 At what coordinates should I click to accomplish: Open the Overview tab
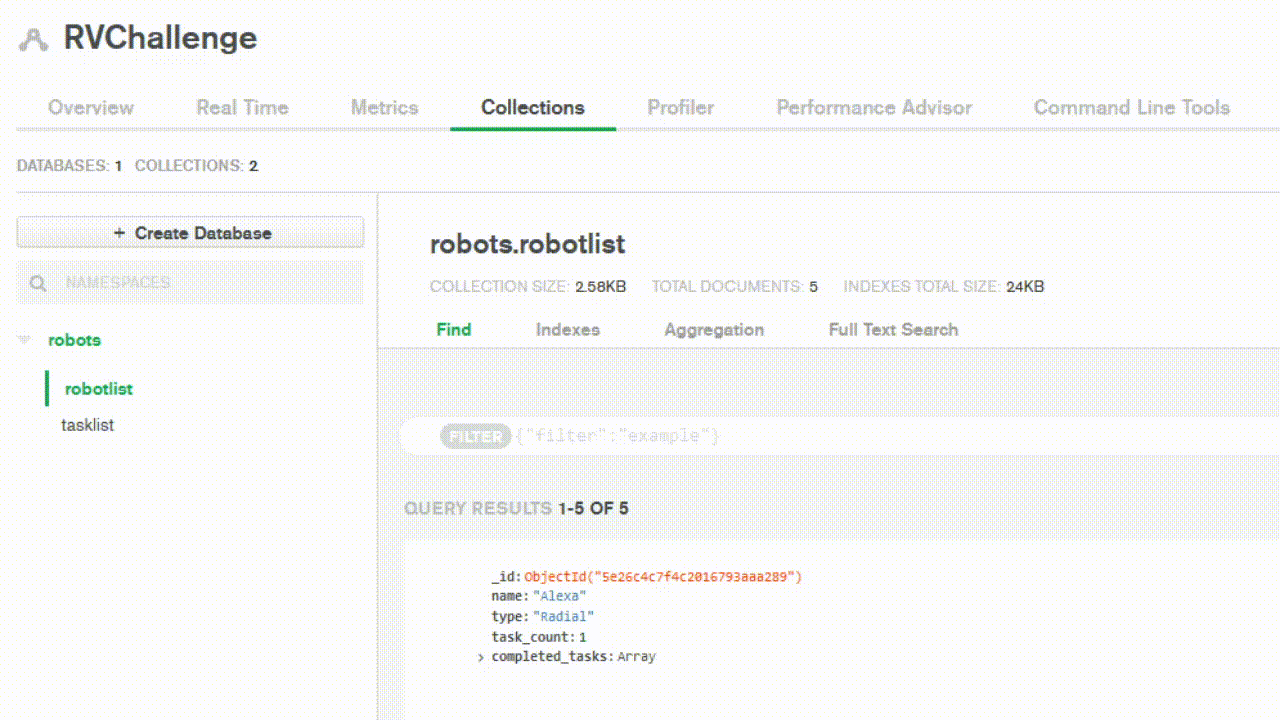pyautogui.click(x=91, y=108)
